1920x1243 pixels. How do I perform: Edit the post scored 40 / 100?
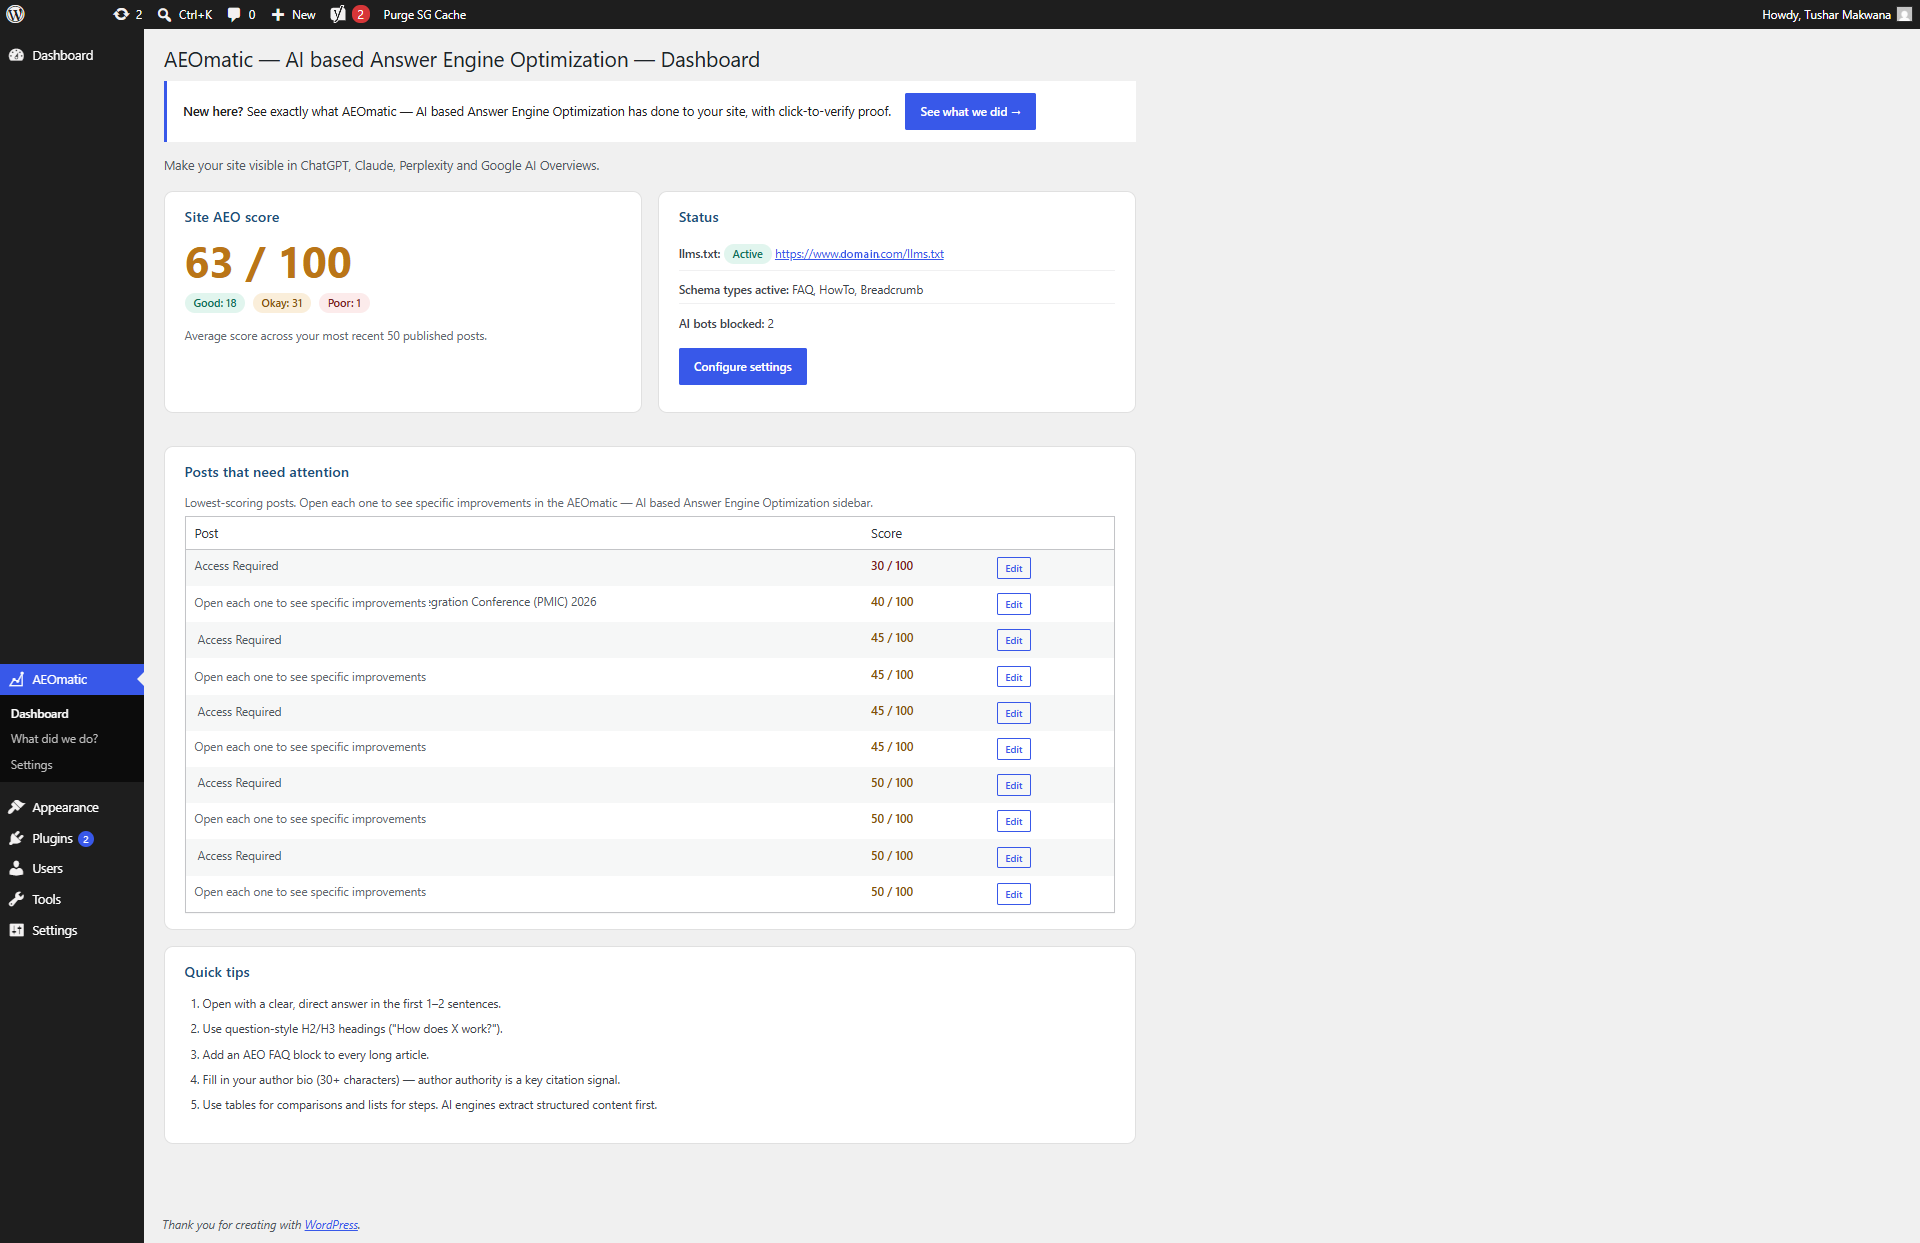(x=1013, y=604)
